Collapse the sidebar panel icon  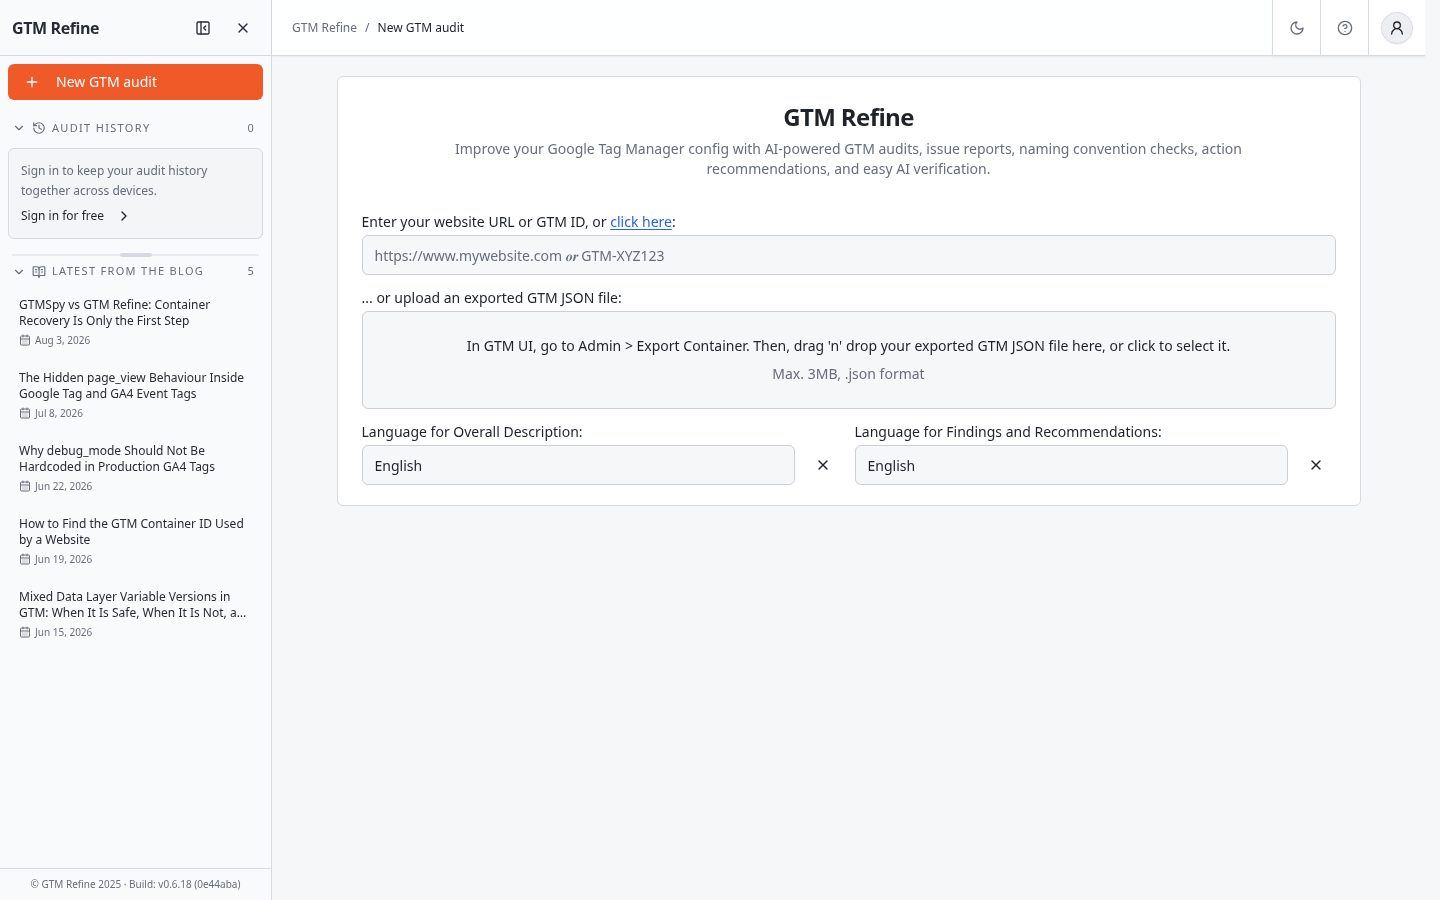[x=203, y=28]
